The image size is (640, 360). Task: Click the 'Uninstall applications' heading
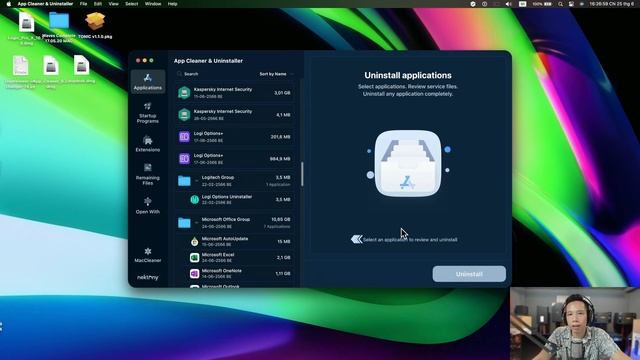(x=408, y=75)
